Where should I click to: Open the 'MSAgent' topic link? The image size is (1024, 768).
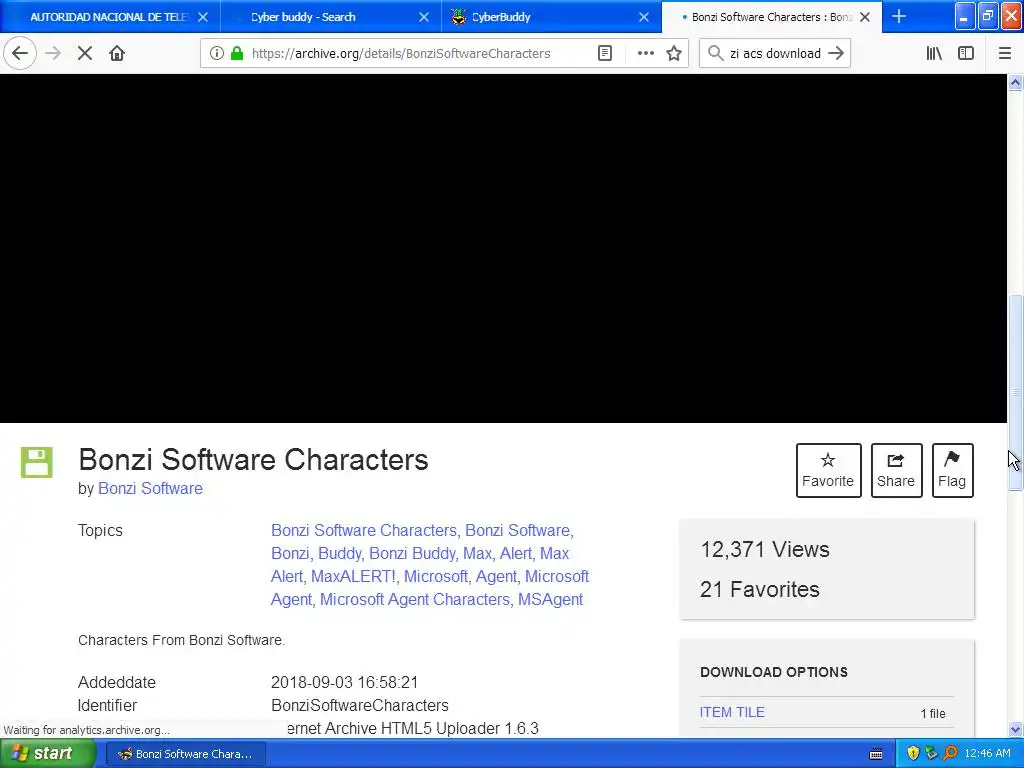pos(550,600)
